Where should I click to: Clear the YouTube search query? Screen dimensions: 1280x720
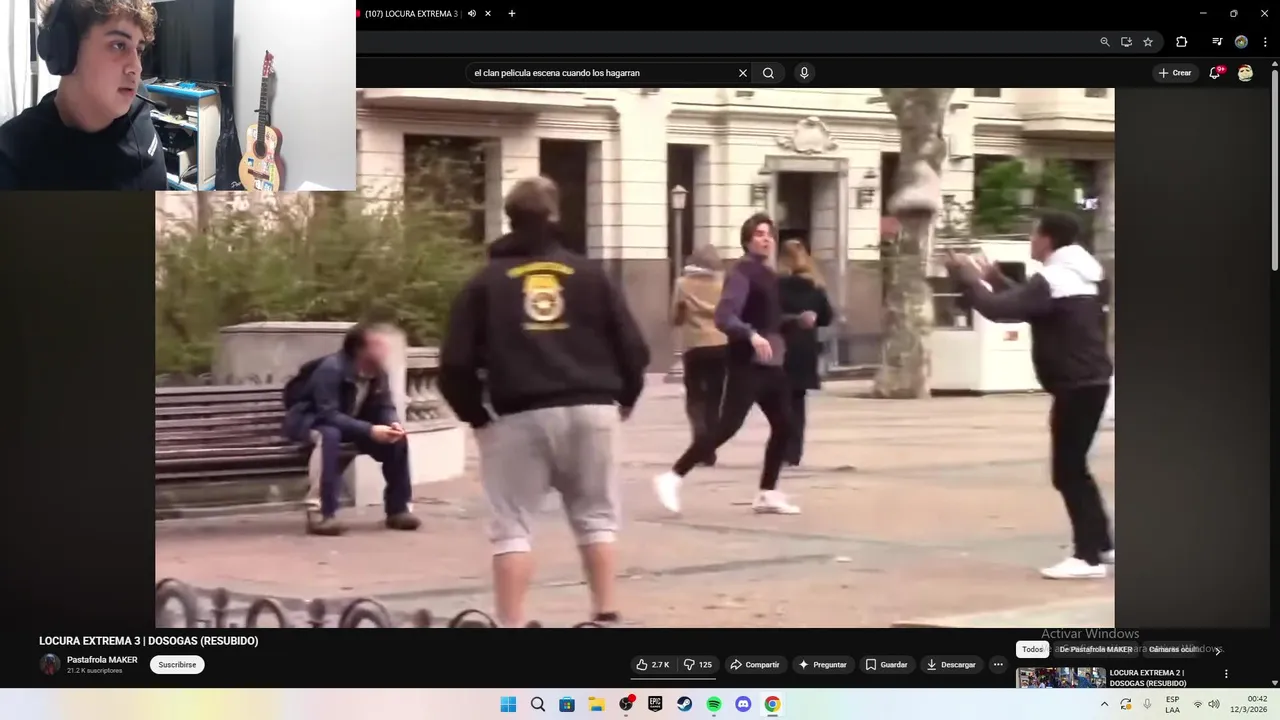click(x=743, y=73)
